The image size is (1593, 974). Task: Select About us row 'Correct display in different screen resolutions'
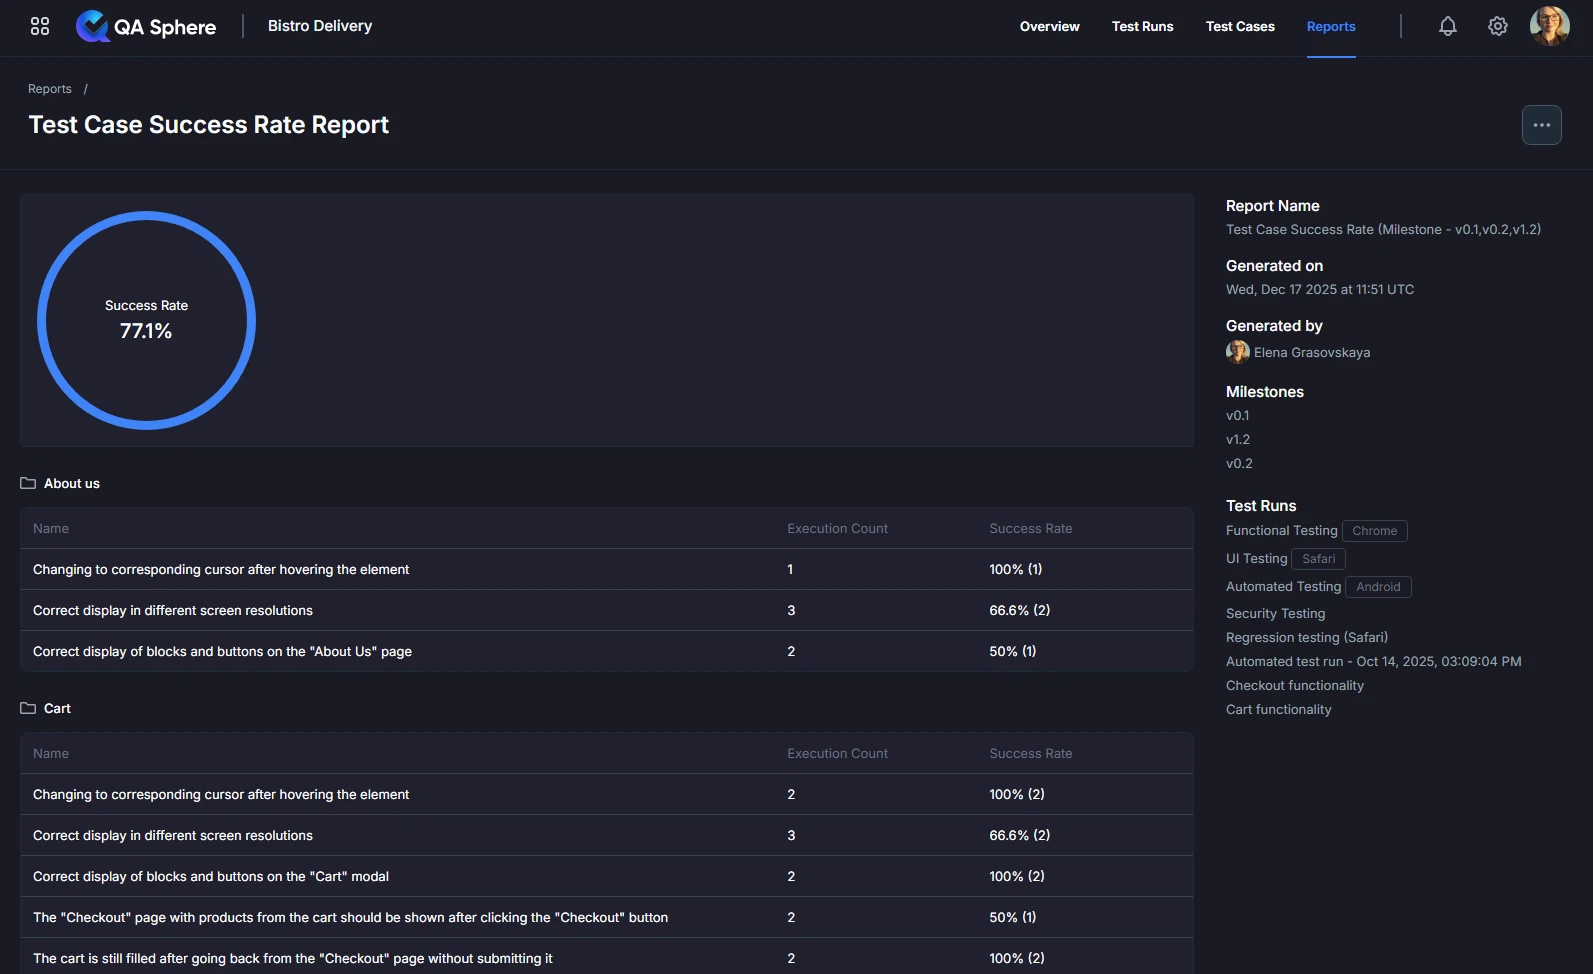tap(606, 610)
